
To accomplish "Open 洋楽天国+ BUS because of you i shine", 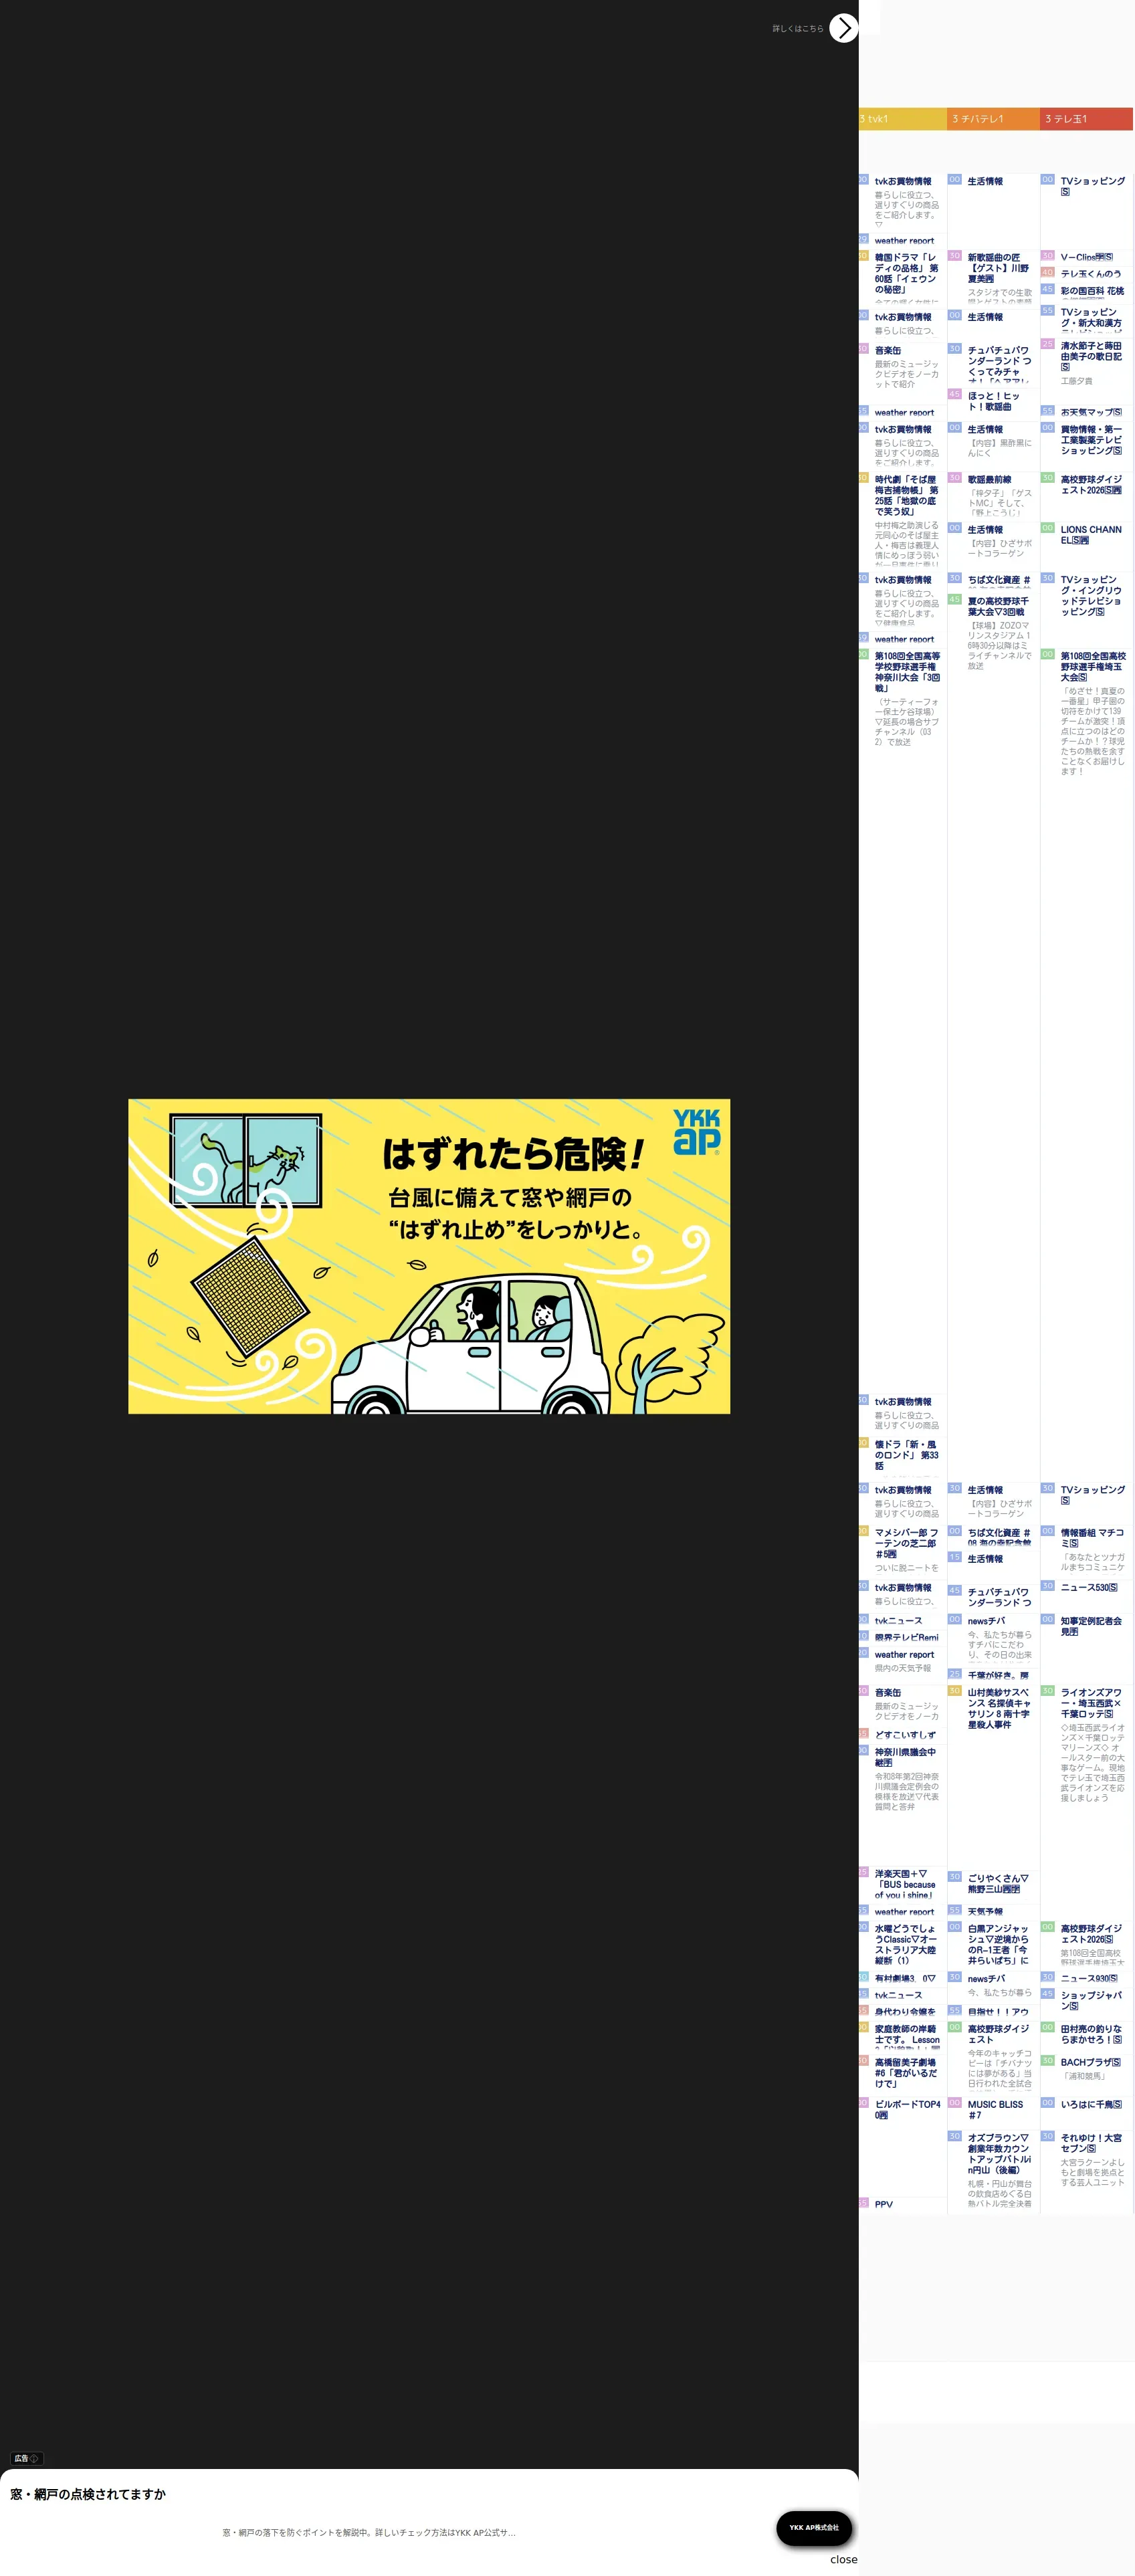I will tap(905, 1884).
